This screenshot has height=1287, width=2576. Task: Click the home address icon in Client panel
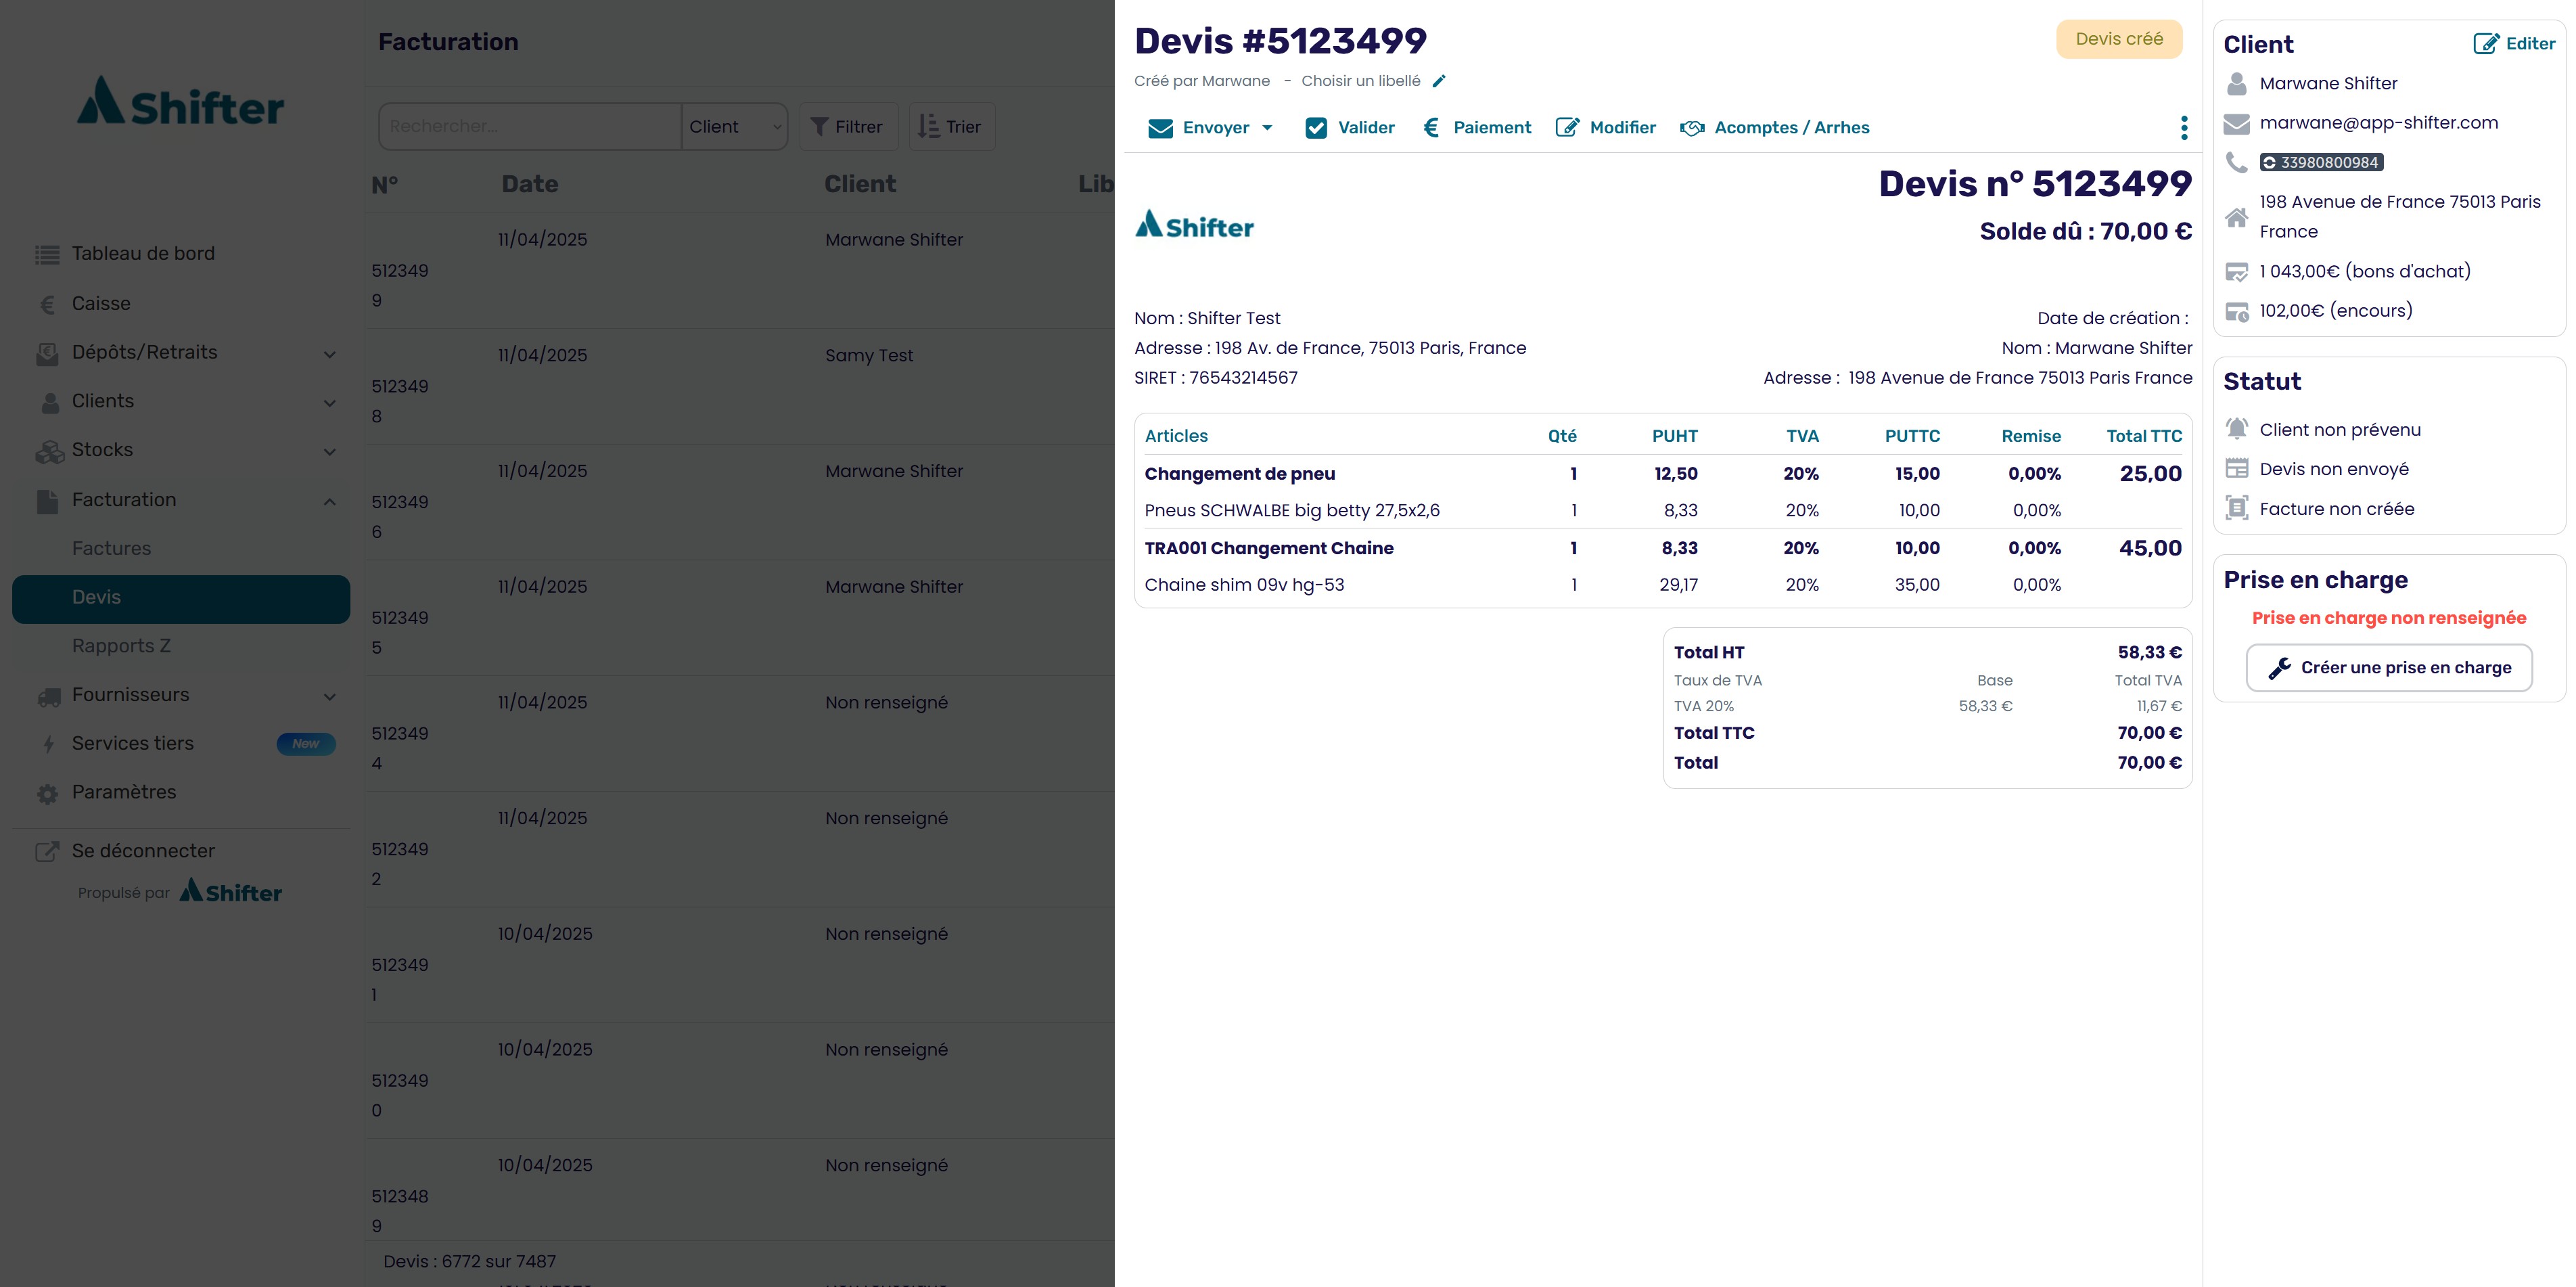click(2237, 217)
